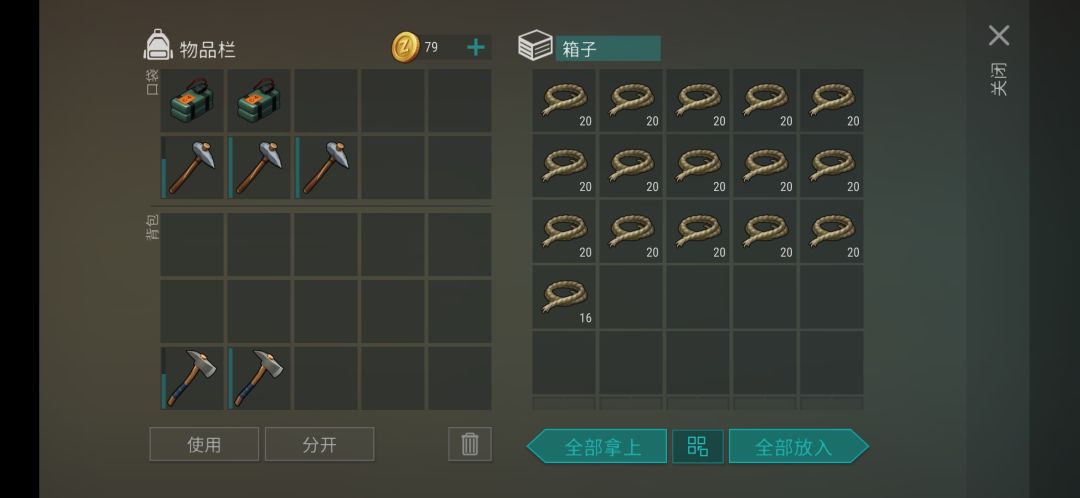The image size is (1080, 498).
Task: Add coins with the plus icon
Action: click(x=476, y=48)
